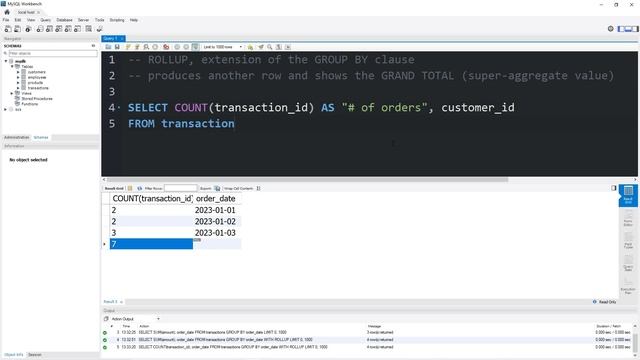Create new table toolbar icon
Image resolution: width=640 pixels, height=360 pixels.
pyautogui.click(x=49, y=29)
